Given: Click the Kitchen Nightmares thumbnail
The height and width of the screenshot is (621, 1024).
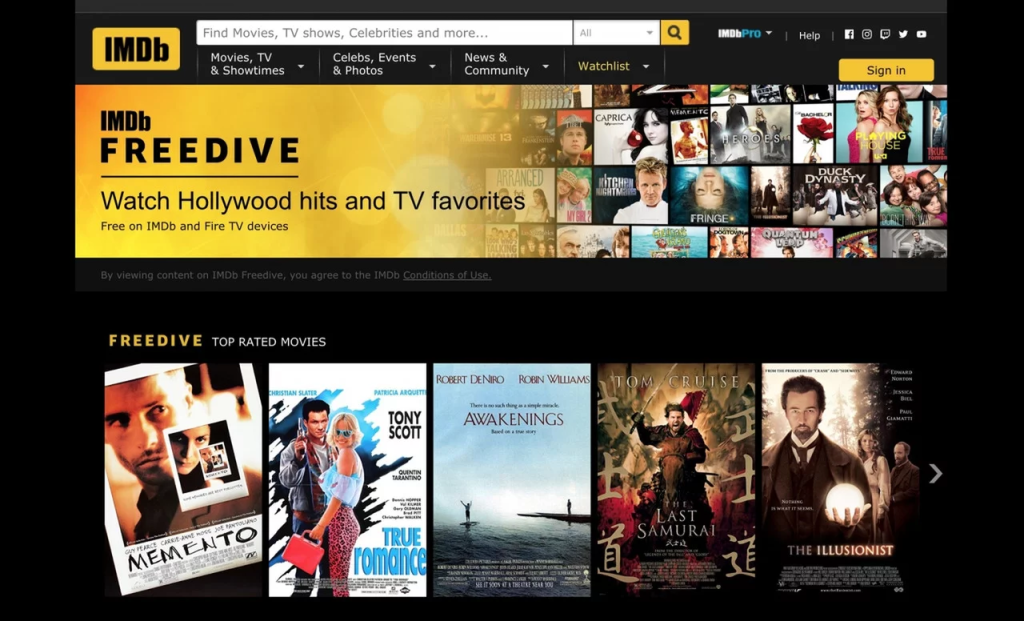Looking at the screenshot, I should point(631,195).
